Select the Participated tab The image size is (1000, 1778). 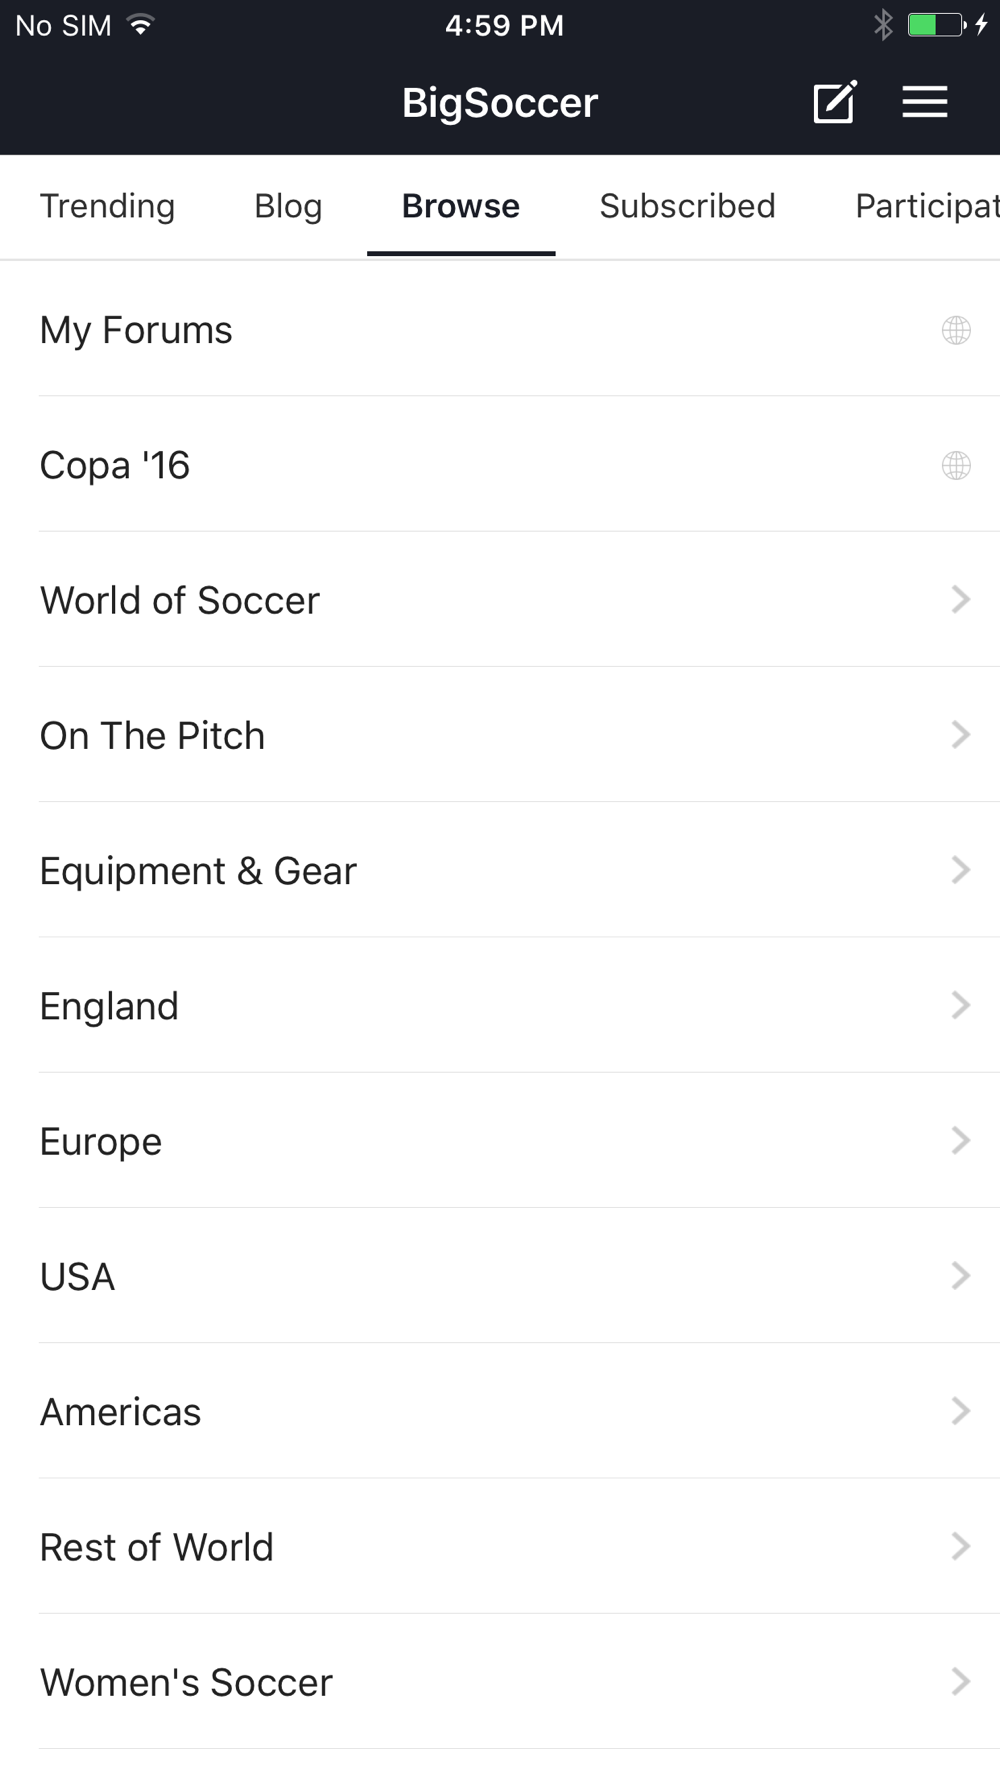point(926,206)
